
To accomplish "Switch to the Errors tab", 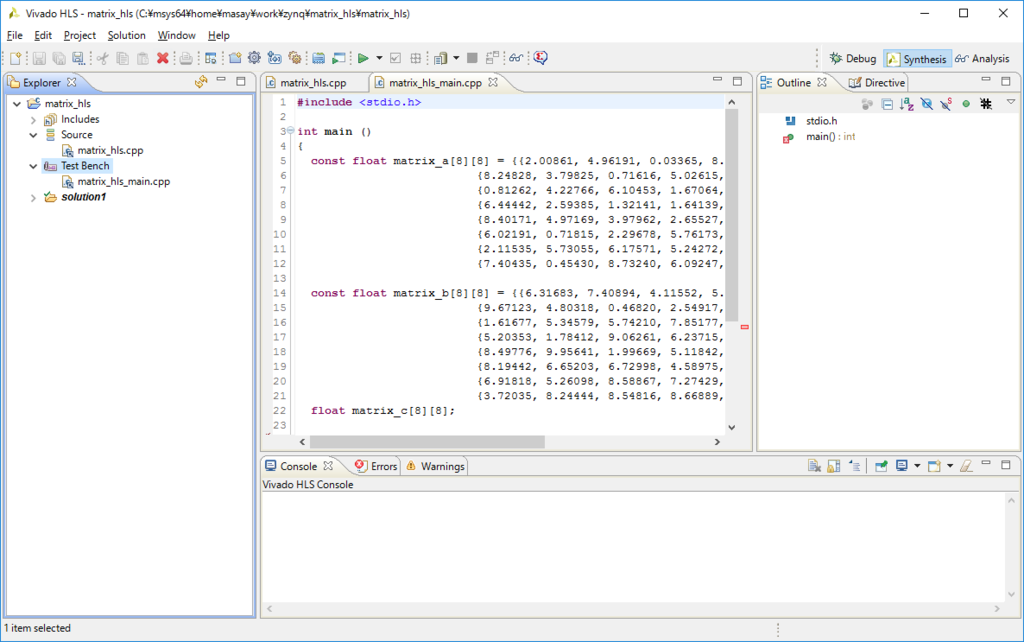I will (376, 466).
